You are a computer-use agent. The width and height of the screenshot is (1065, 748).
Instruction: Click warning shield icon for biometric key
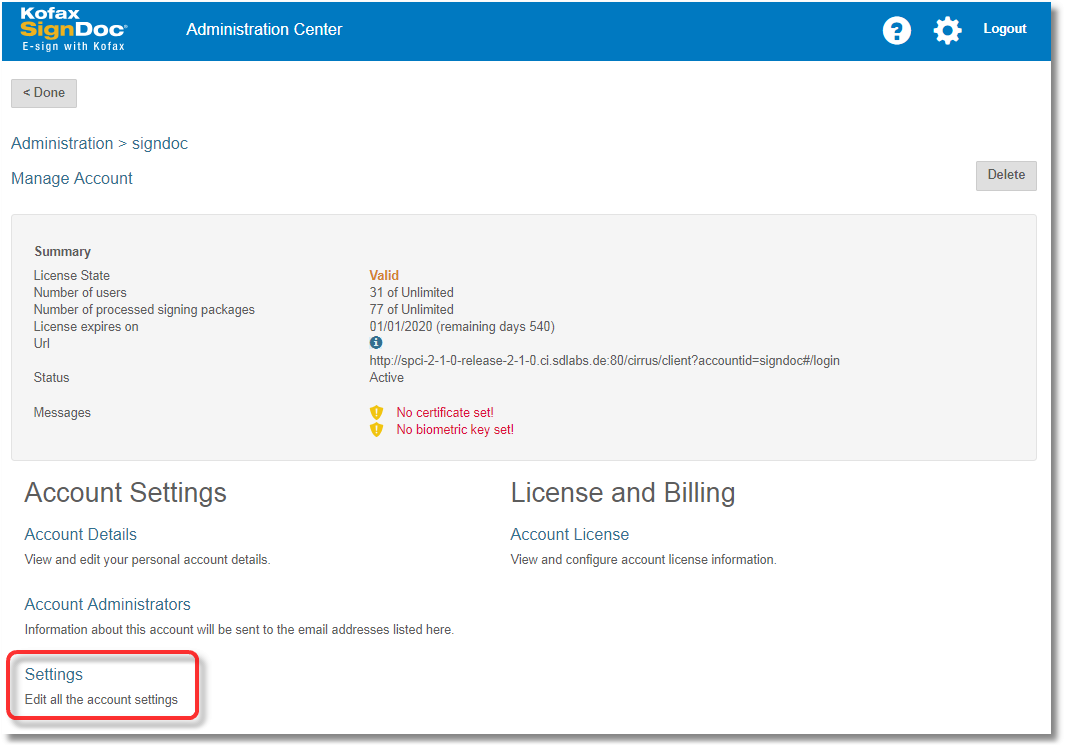[x=377, y=430]
